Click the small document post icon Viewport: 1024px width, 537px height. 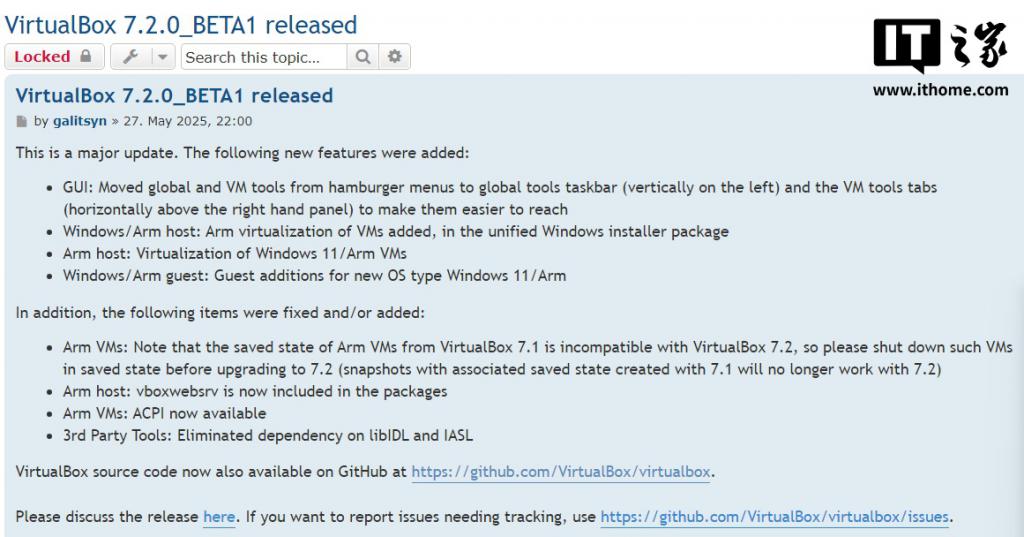tap(22, 122)
